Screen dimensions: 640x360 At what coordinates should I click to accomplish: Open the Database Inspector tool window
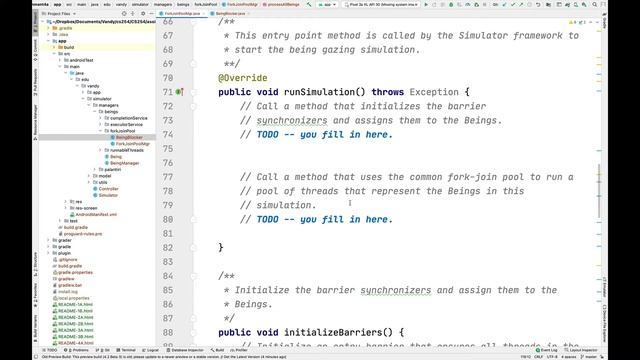[x=185, y=350]
